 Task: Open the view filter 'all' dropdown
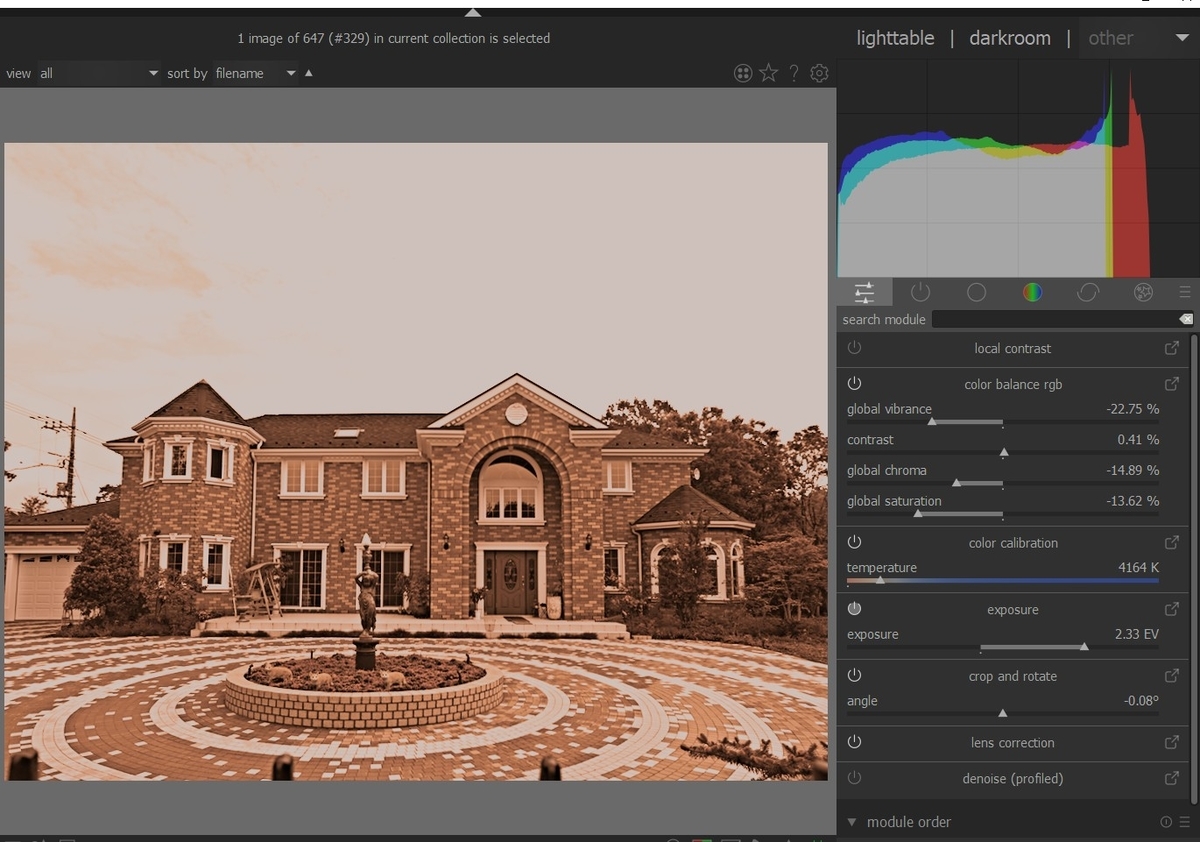[x=98, y=73]
